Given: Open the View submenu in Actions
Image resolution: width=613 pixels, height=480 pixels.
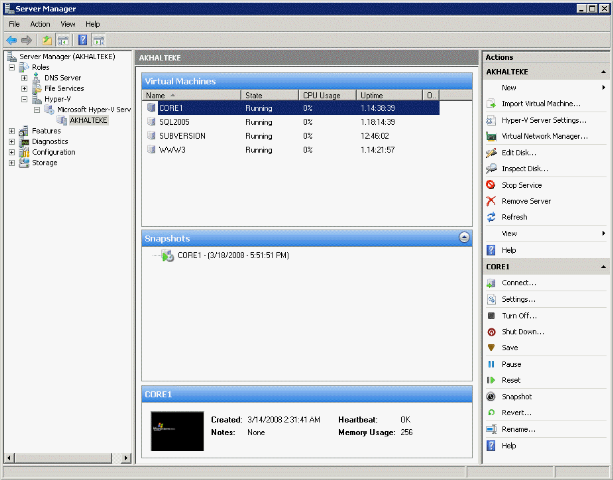Looking at the screenshot, I should click(546, 233).
